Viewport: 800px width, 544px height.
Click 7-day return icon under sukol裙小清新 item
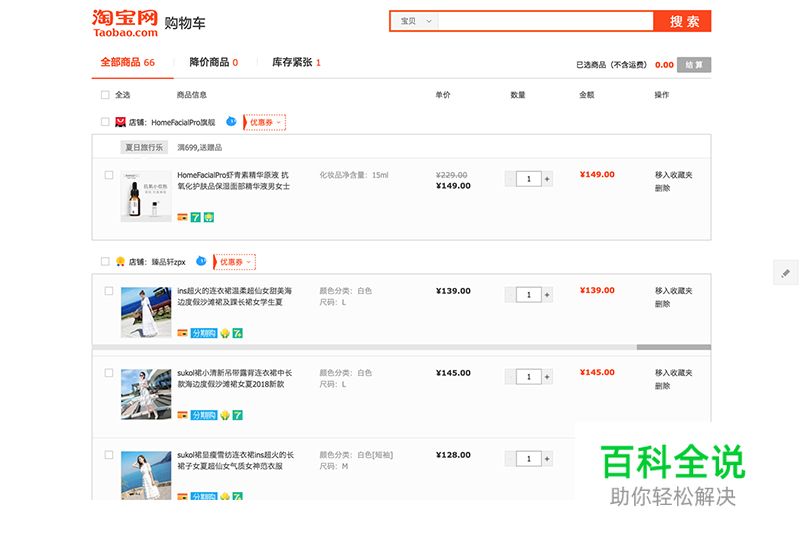point(238,415)
